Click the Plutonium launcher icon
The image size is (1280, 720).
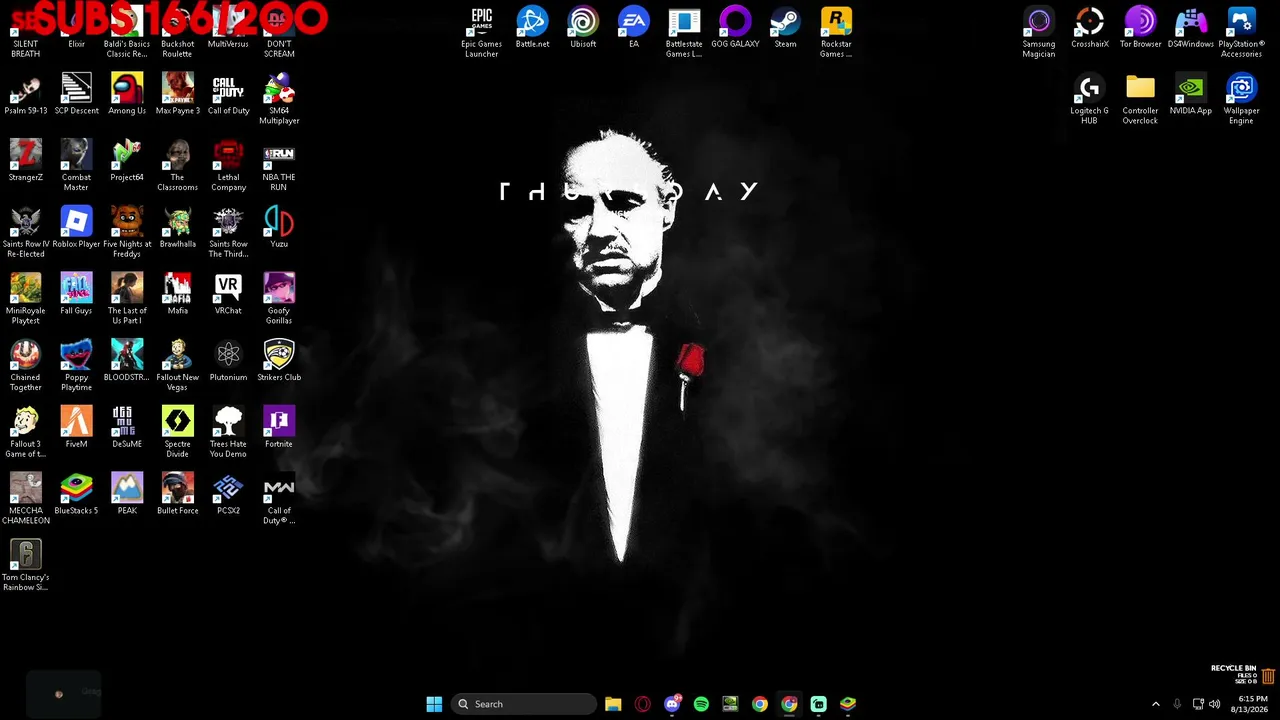[228, 361]
